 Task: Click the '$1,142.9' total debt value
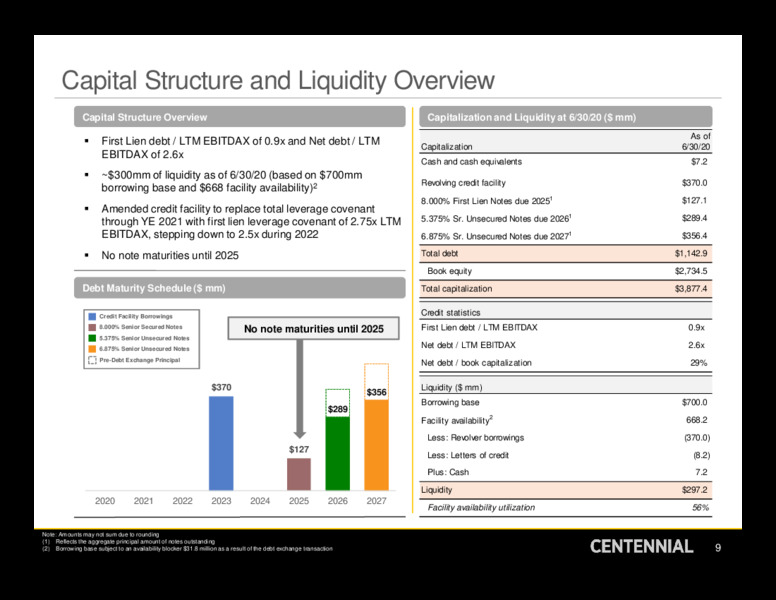click(x=691, y=253)
